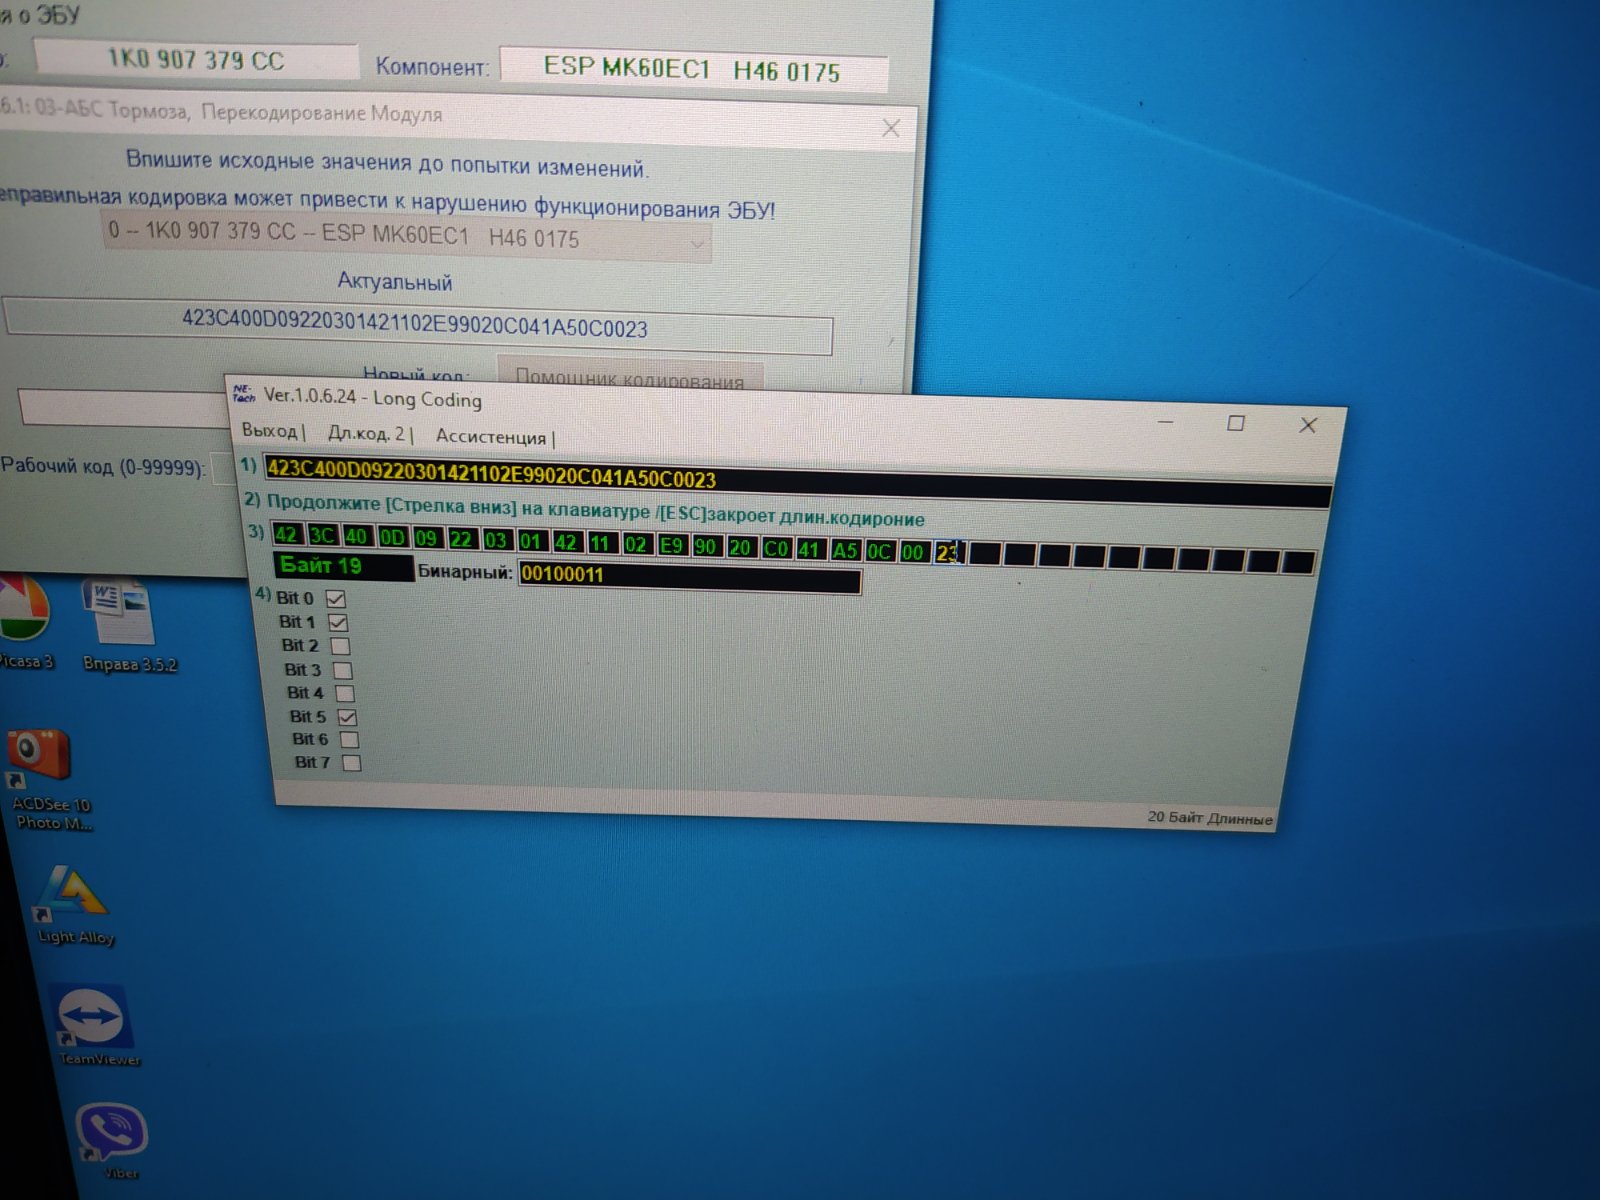Click the NE-Tech Long Coding window icon
Image resolution: width=1600 pixels, height=1200 pixels.
click(x=243, y=393)
